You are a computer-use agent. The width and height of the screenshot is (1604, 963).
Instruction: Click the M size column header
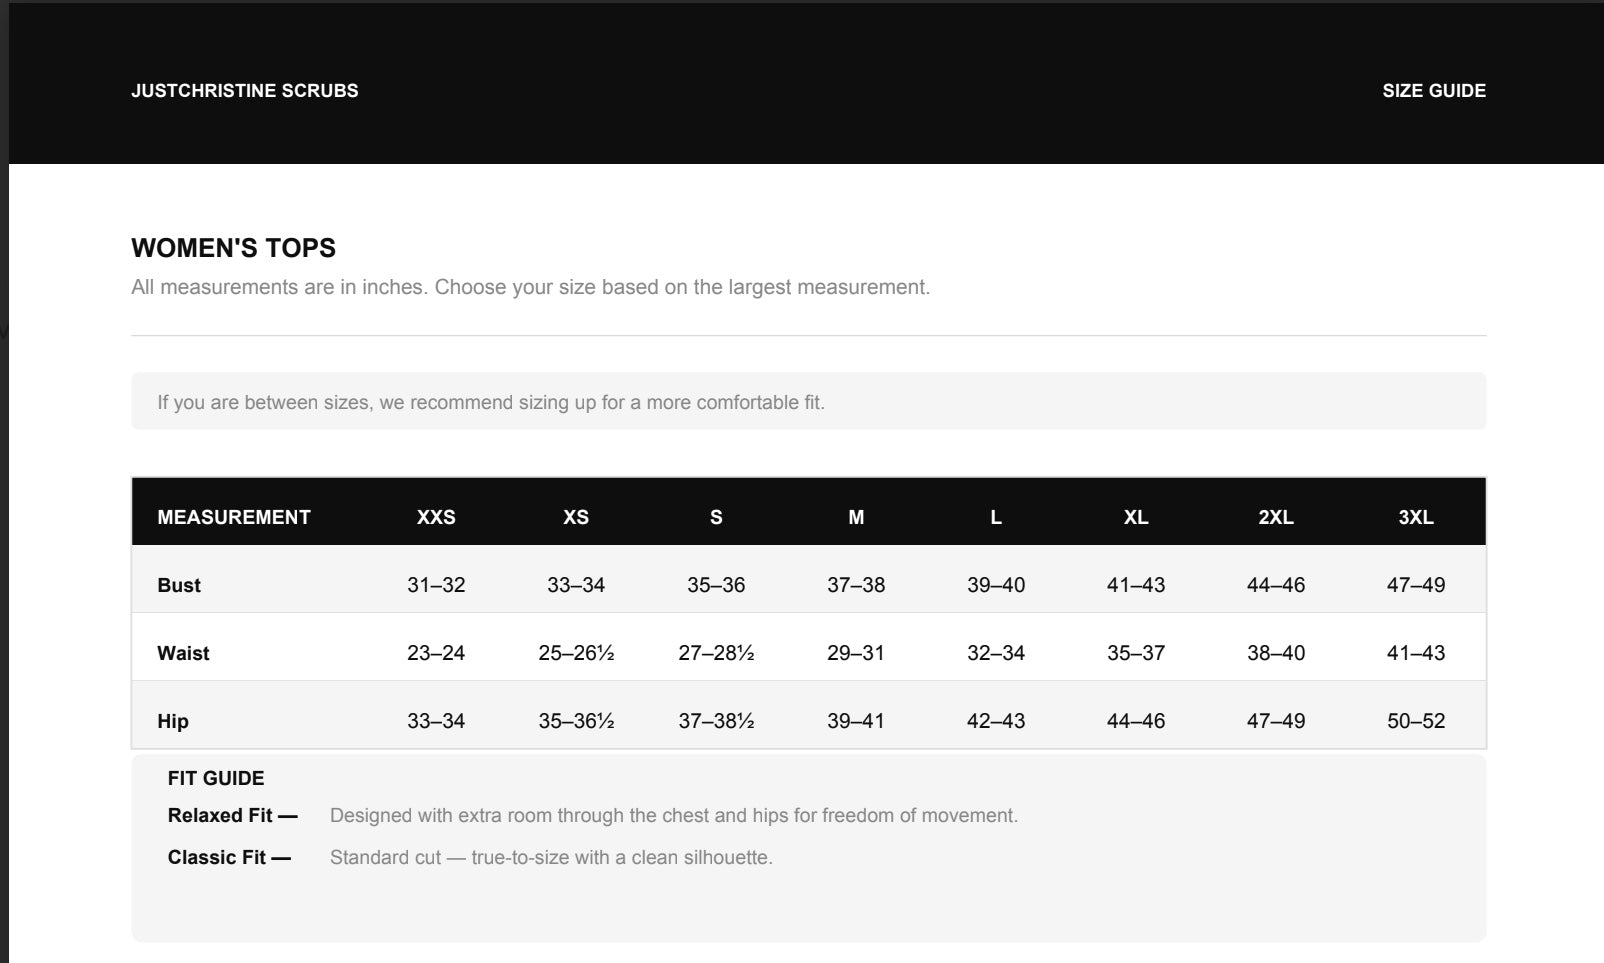(856, 517)
